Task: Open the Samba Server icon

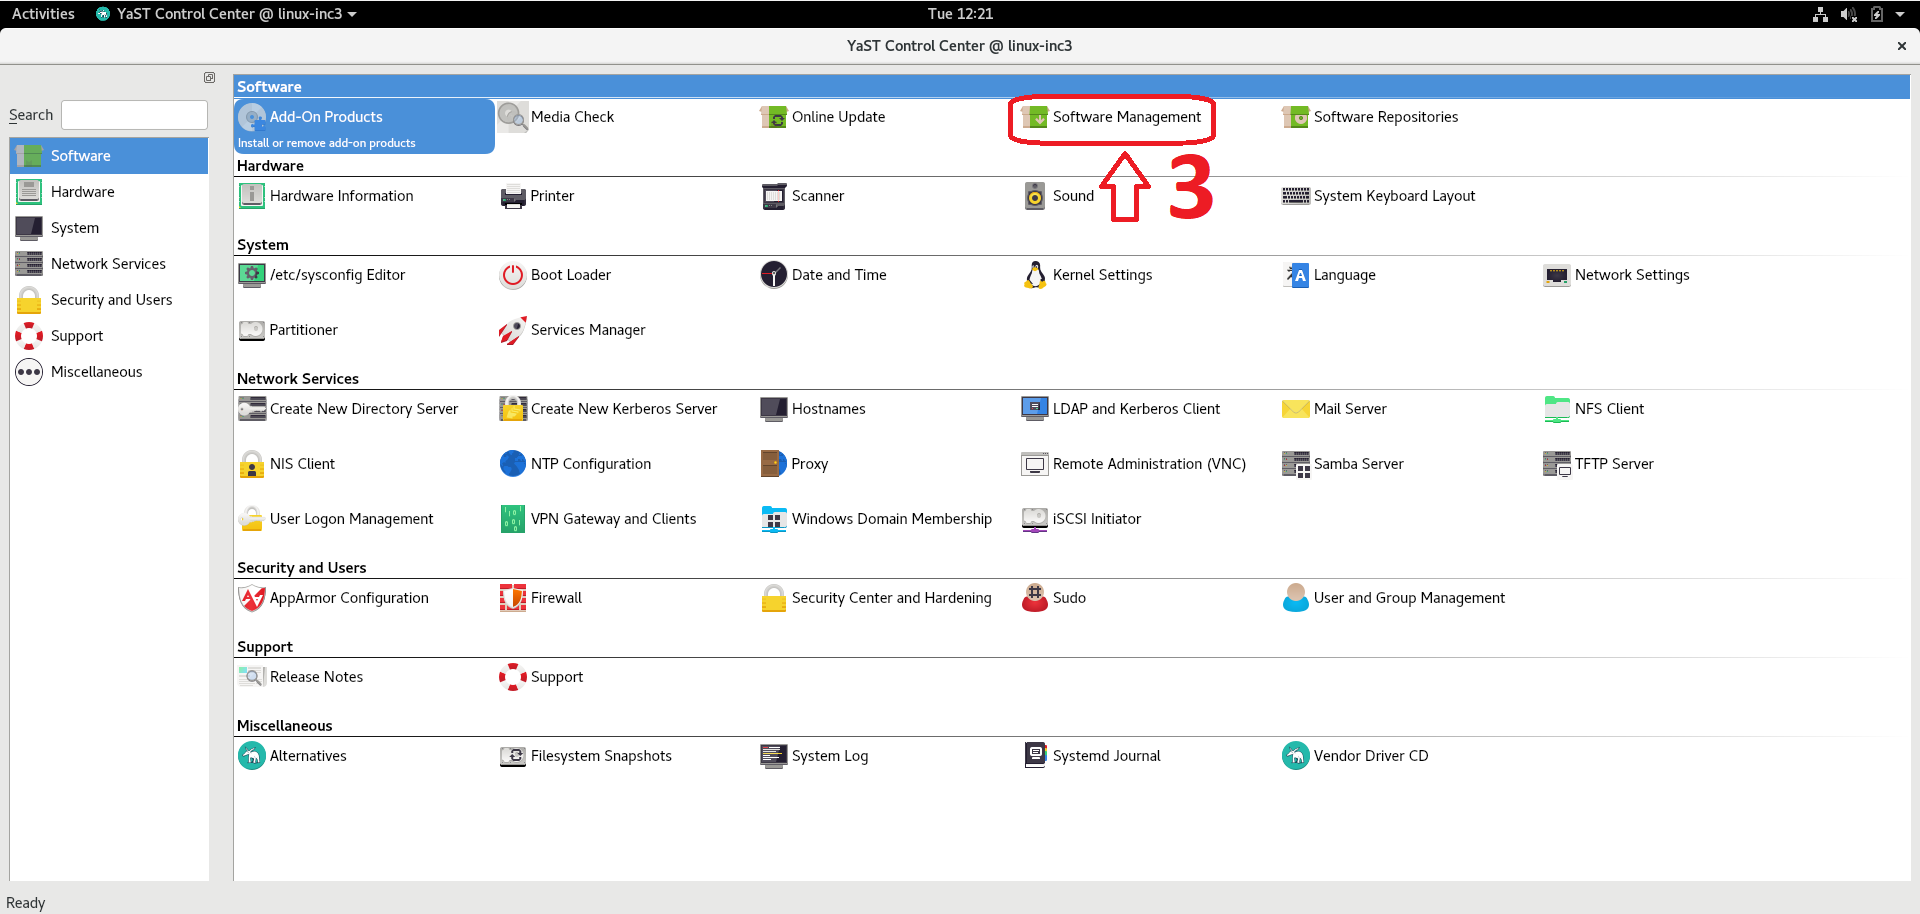Action: coord(1296,464)
